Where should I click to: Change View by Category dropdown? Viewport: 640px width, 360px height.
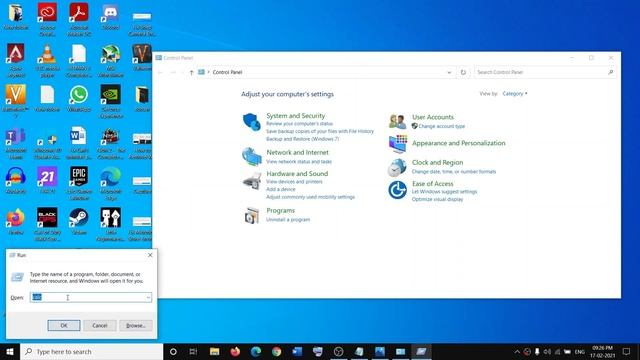click(515, 93)
